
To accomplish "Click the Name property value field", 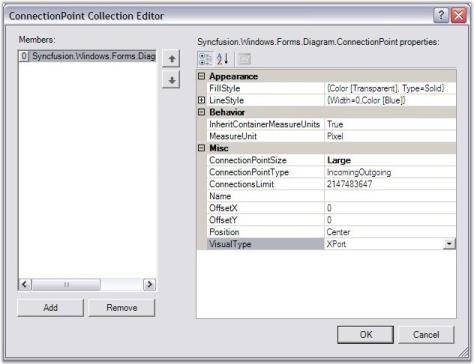I will pyautogui.click(x=390, y=196).
